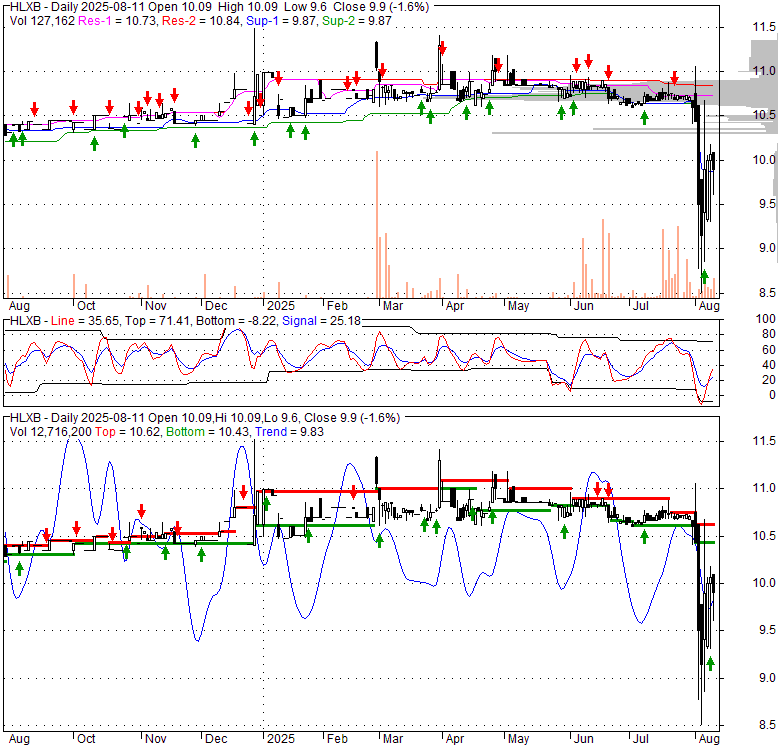Click the tallest volume bar in late February
Screen dimensions: 780x745
tap(376, 223)
